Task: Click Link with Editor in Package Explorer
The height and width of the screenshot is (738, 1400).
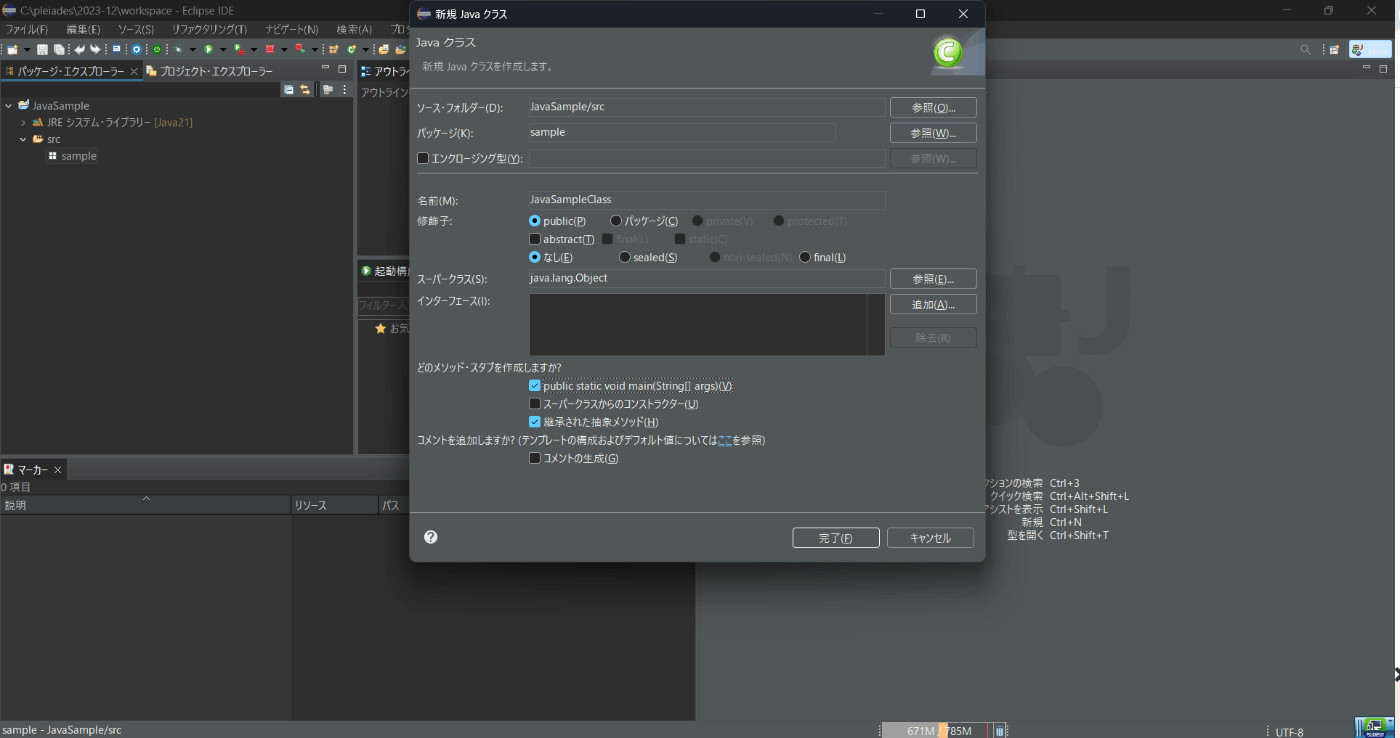Action: (305, 89)
